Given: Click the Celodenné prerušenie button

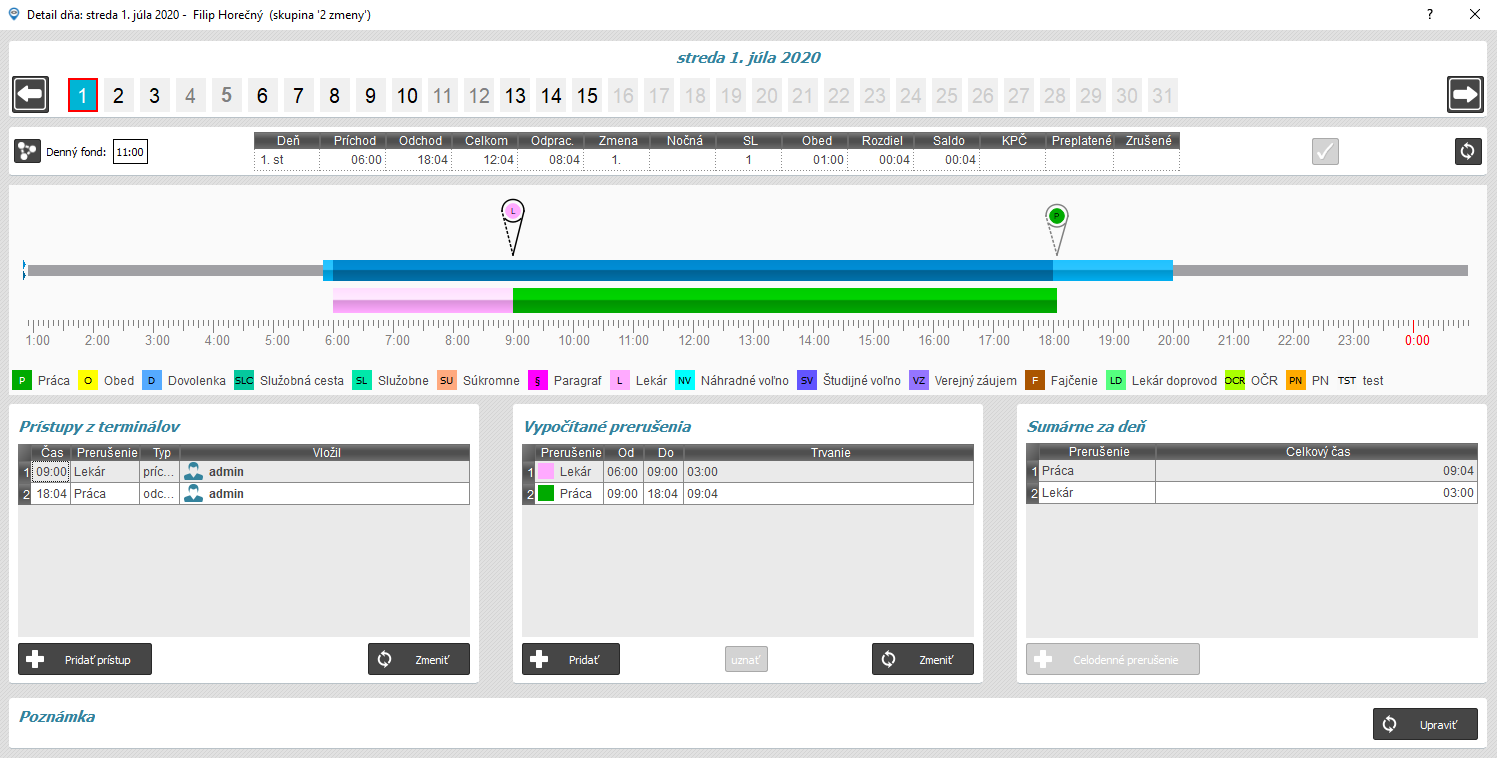Looking at the screenshot, I should pyautogui.click(x=1113, y=659).
